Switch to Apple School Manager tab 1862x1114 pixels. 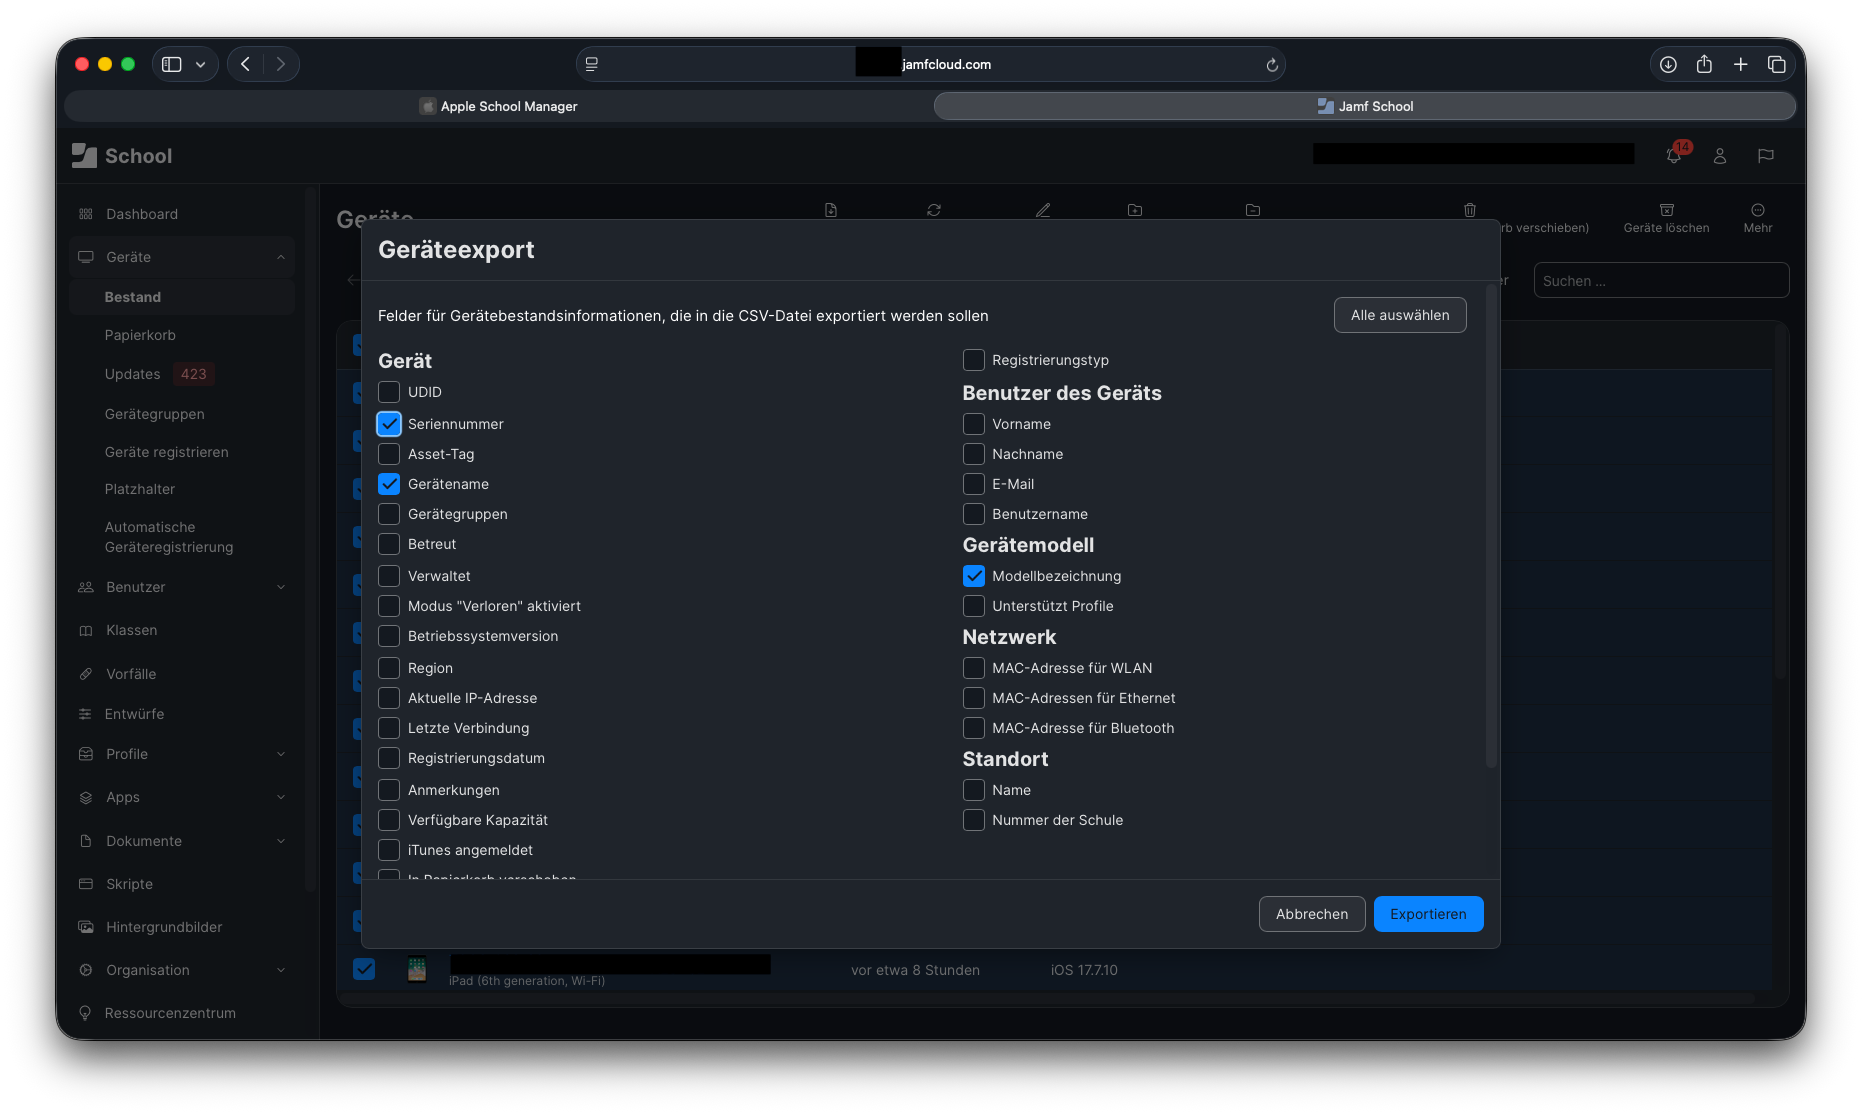(x=499, y=106)
